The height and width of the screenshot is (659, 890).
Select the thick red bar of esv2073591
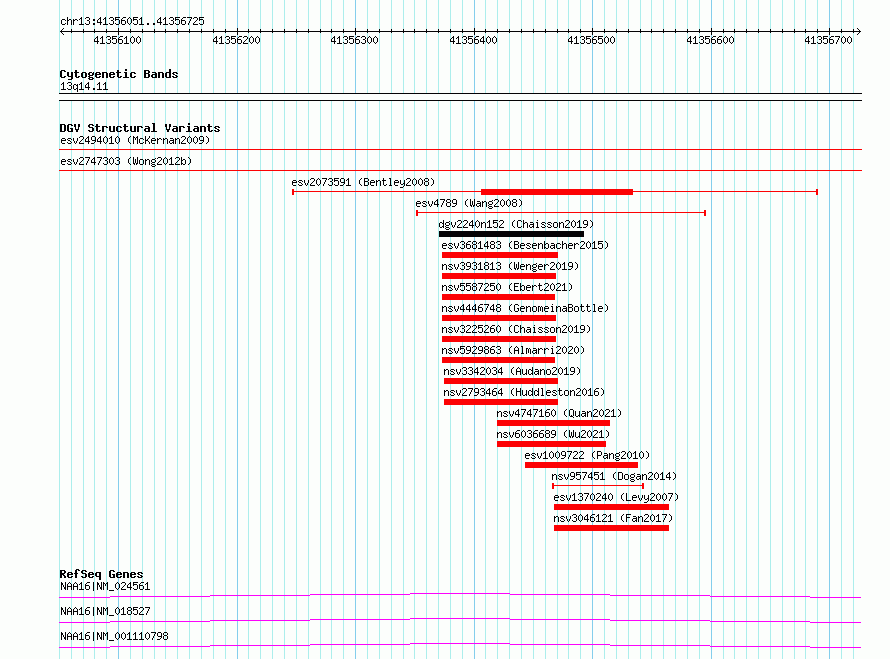(557, 192)
